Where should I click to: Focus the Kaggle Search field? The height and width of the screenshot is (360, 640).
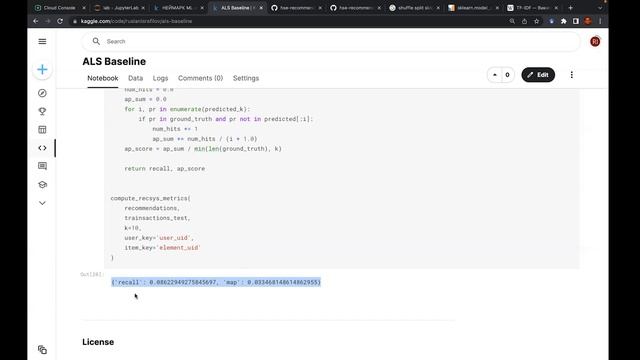click(x=331, y=41)
